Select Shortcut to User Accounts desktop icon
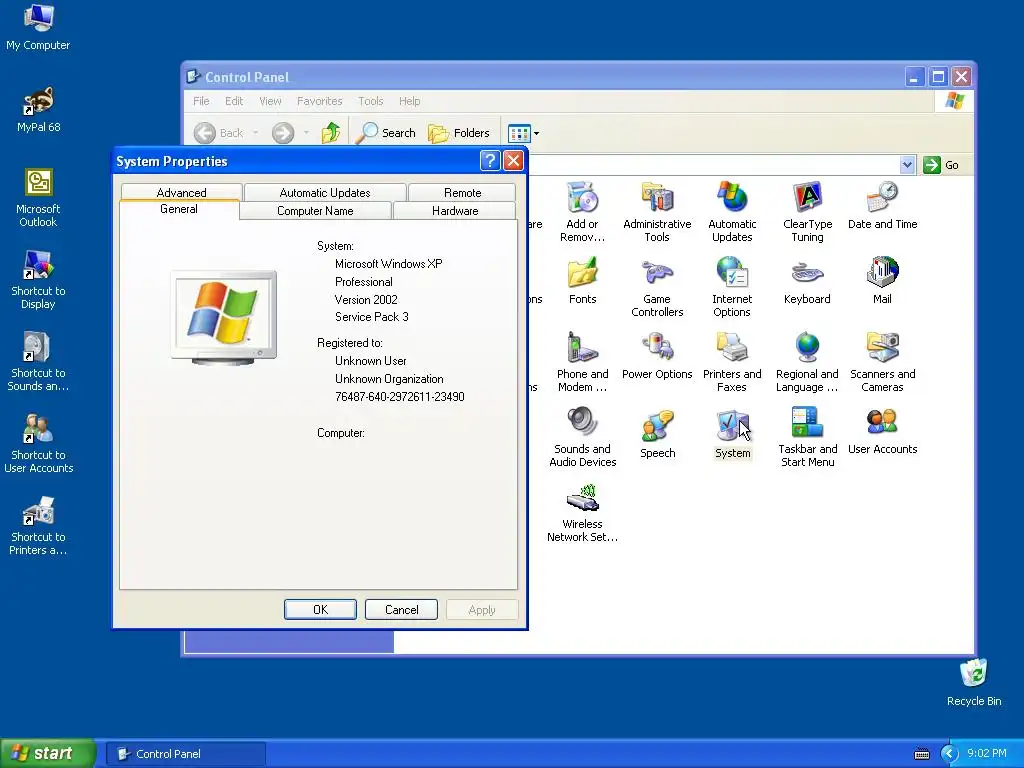Viewport: 1024px width, 768px height. [38, 443]
